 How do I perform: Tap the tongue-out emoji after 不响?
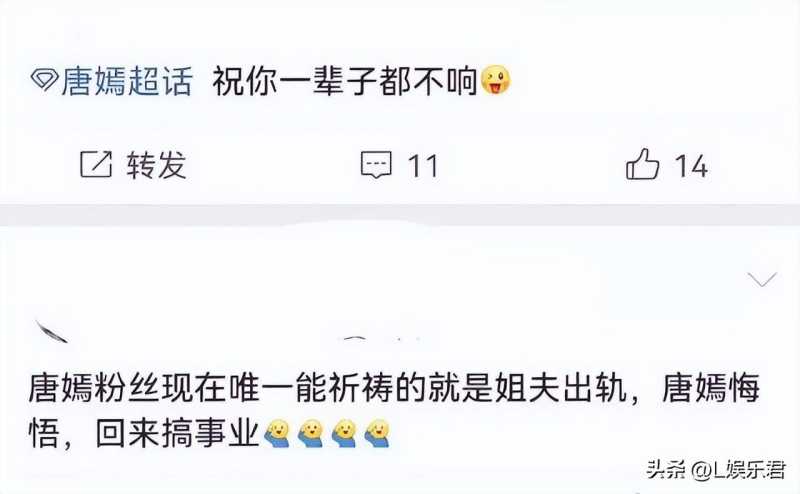(x=495, y=80)
